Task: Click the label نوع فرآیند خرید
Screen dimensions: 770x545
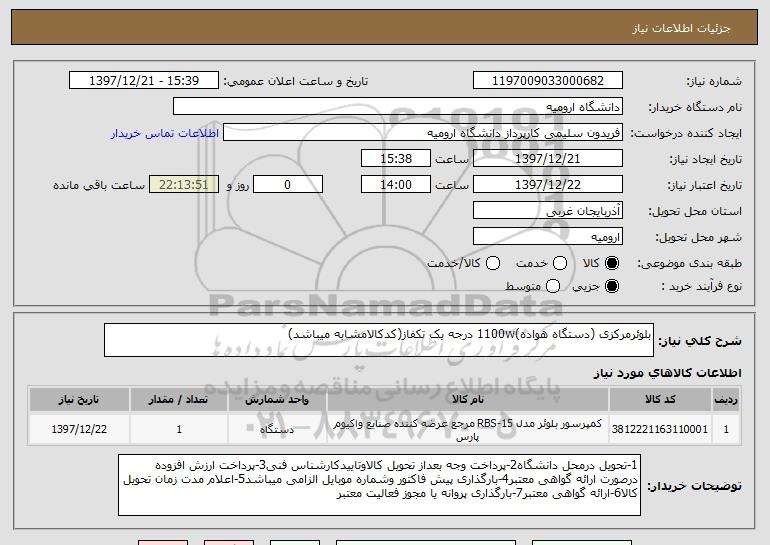Action: tap(702, 286)
